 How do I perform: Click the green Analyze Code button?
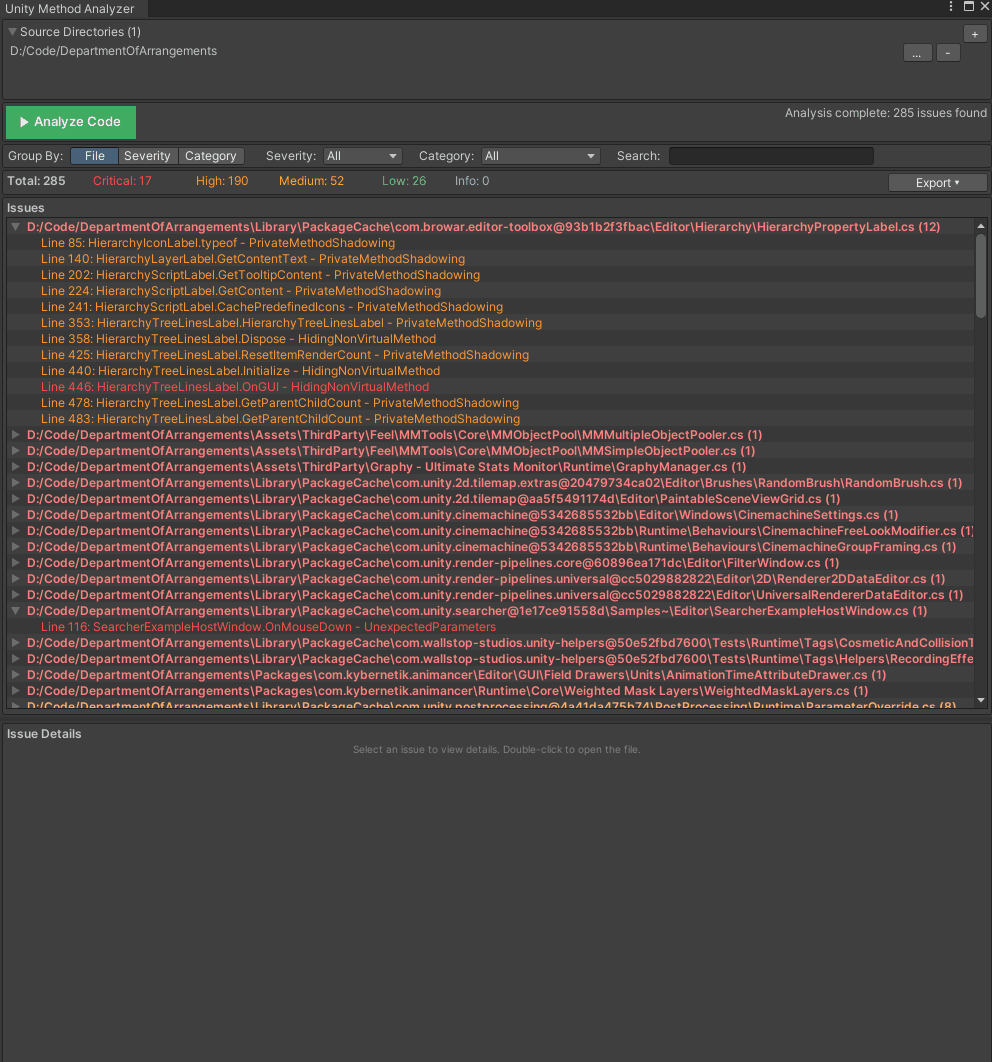pyautogui.click(x=70, y=122)
